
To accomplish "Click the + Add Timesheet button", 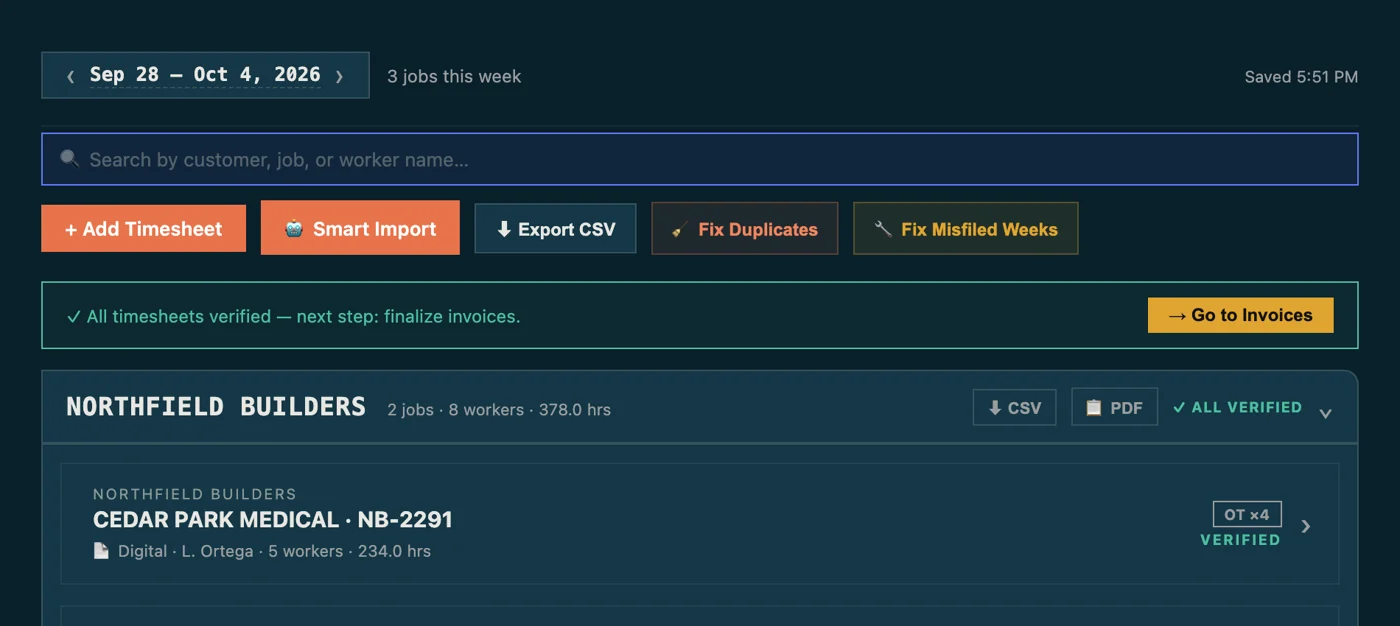I will coord(143,229).
